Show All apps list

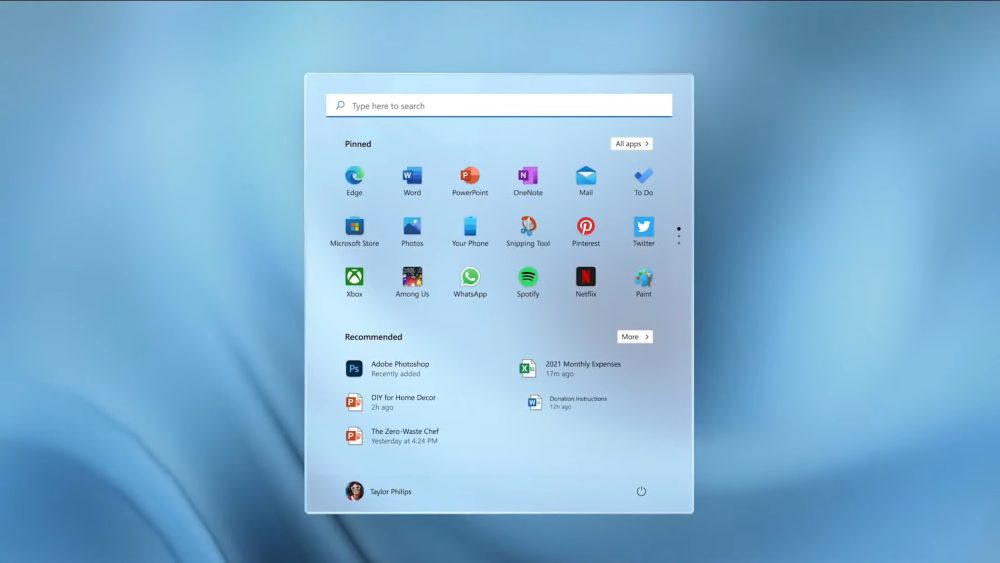[x=631, y=143]
